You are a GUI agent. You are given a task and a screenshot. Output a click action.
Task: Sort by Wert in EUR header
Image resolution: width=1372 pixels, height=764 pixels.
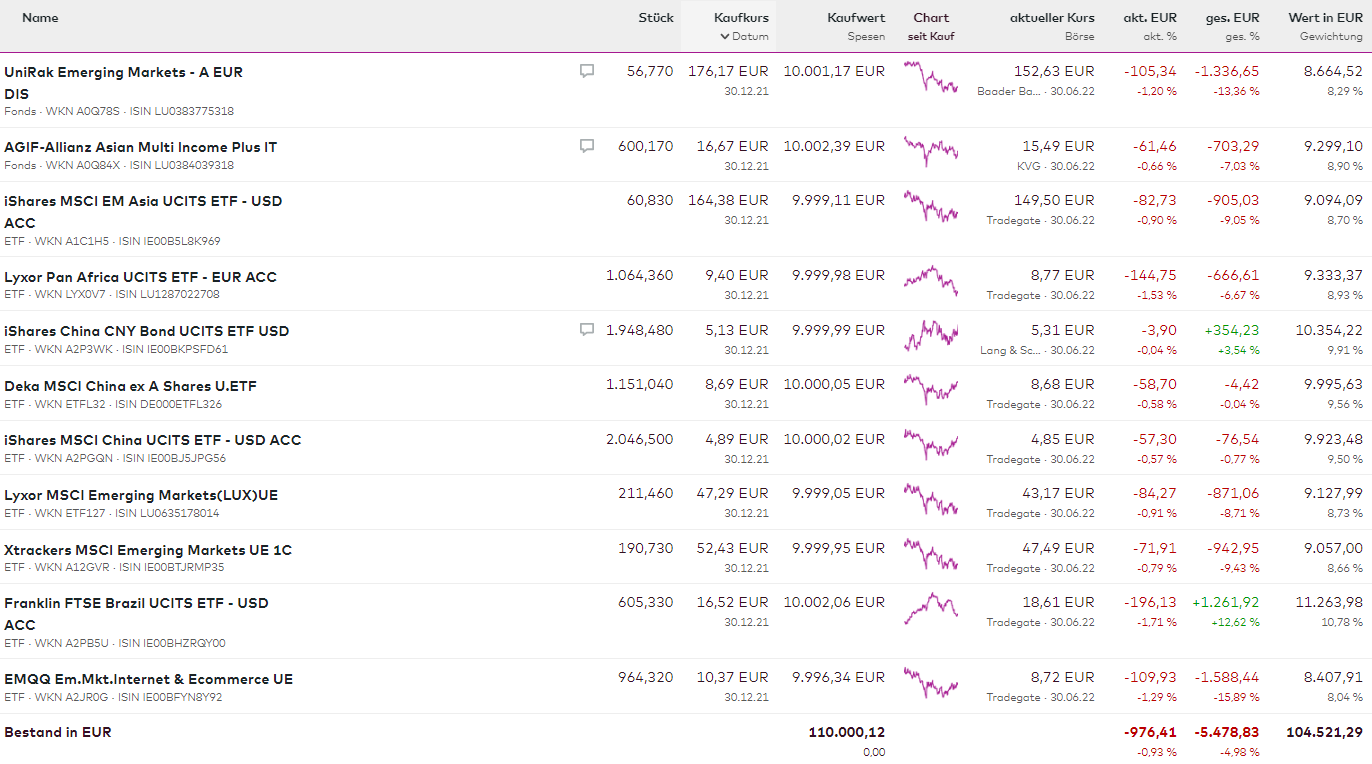1325,18
